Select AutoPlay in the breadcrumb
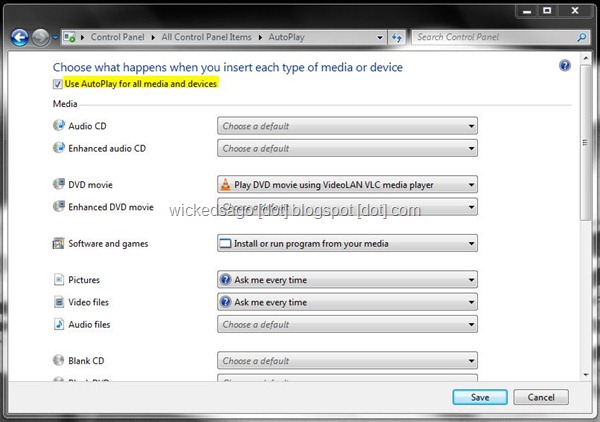The height and width of the screenshot is (422, 600). click(x=286, y=37)
